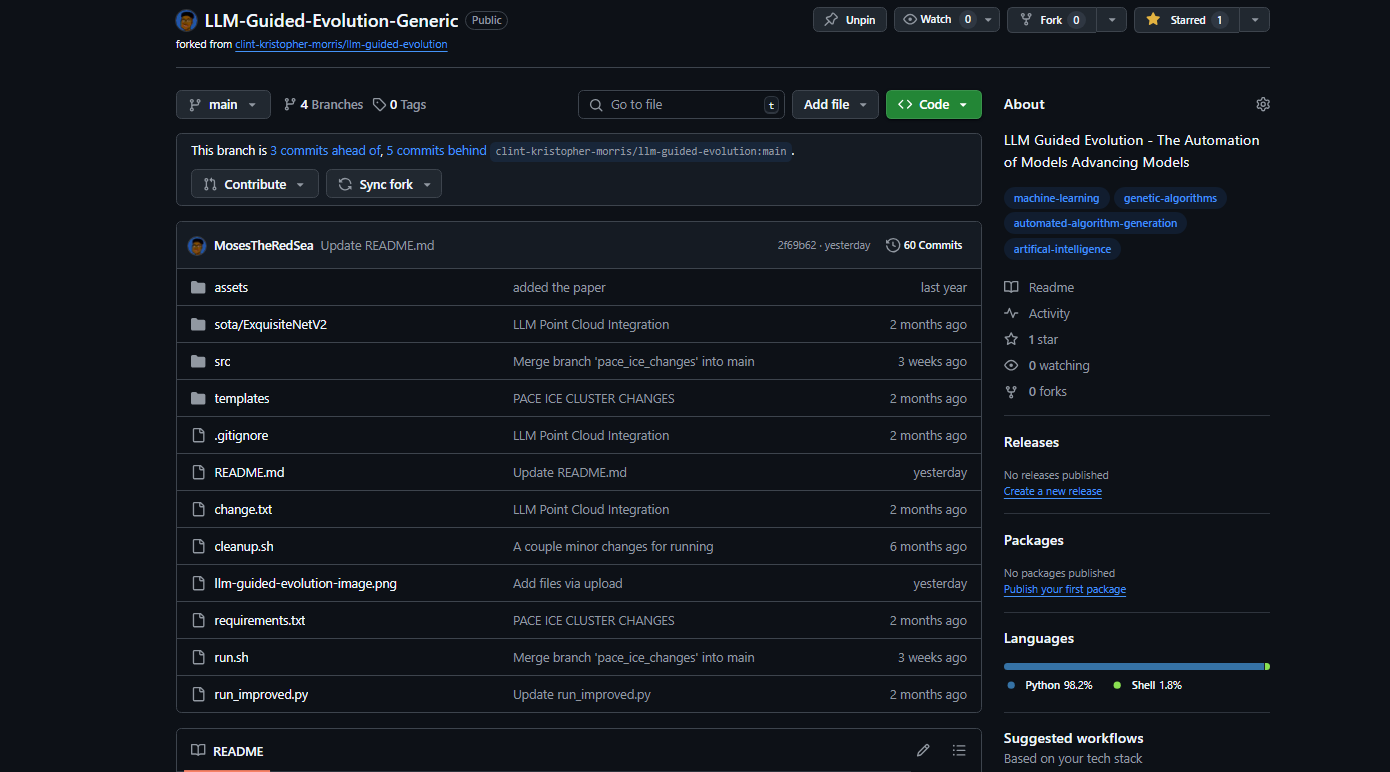Image resolution: width=1390 pixels, height=772 pixels.
Task: Open the 4 Branches page
Action: 323,104
